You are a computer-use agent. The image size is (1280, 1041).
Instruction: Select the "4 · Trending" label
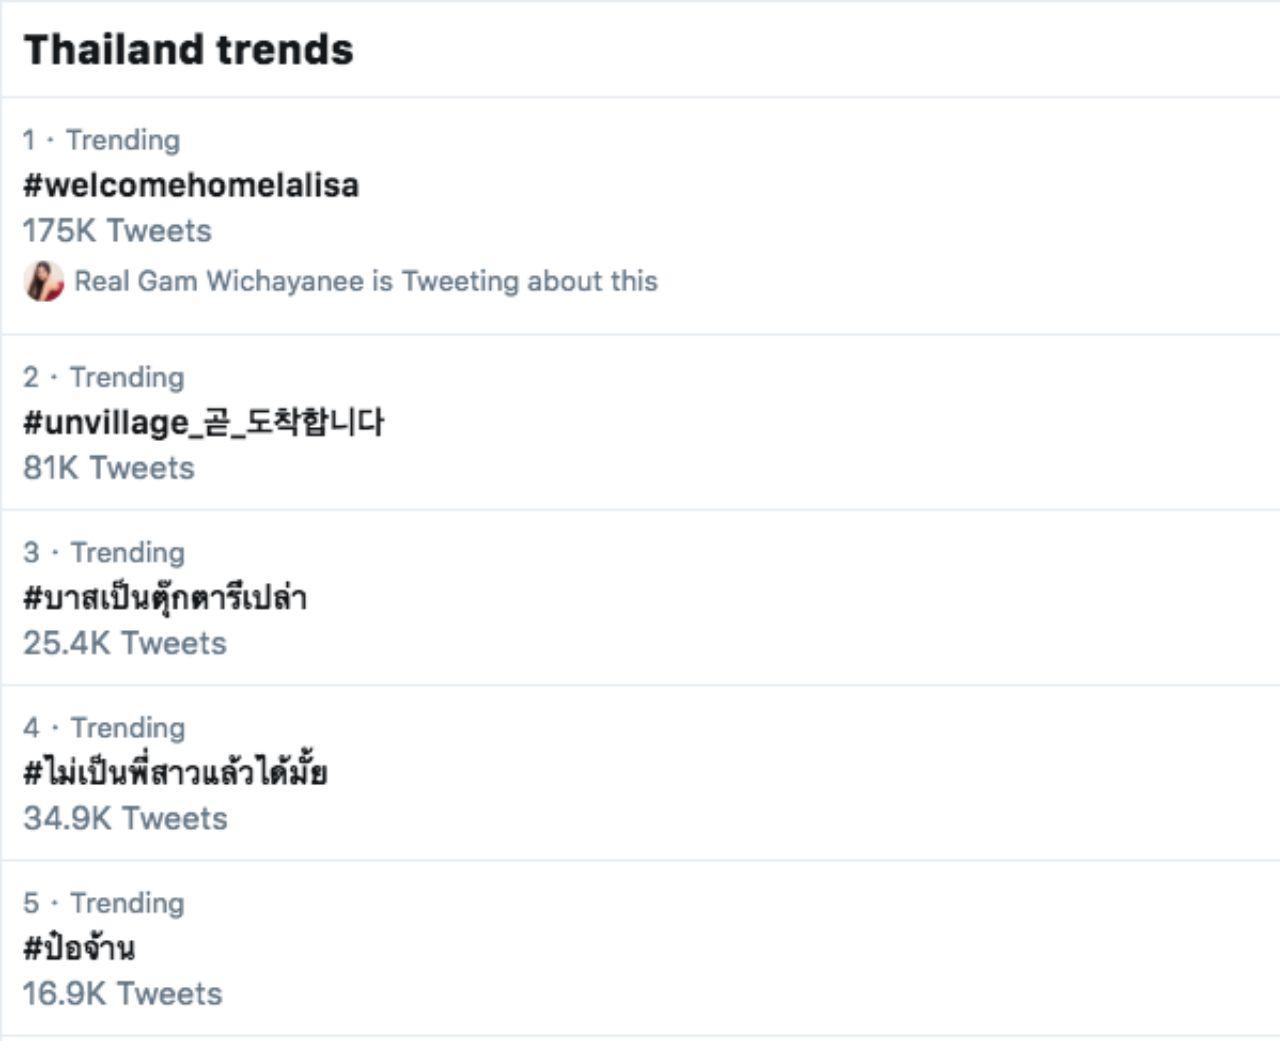103,727
